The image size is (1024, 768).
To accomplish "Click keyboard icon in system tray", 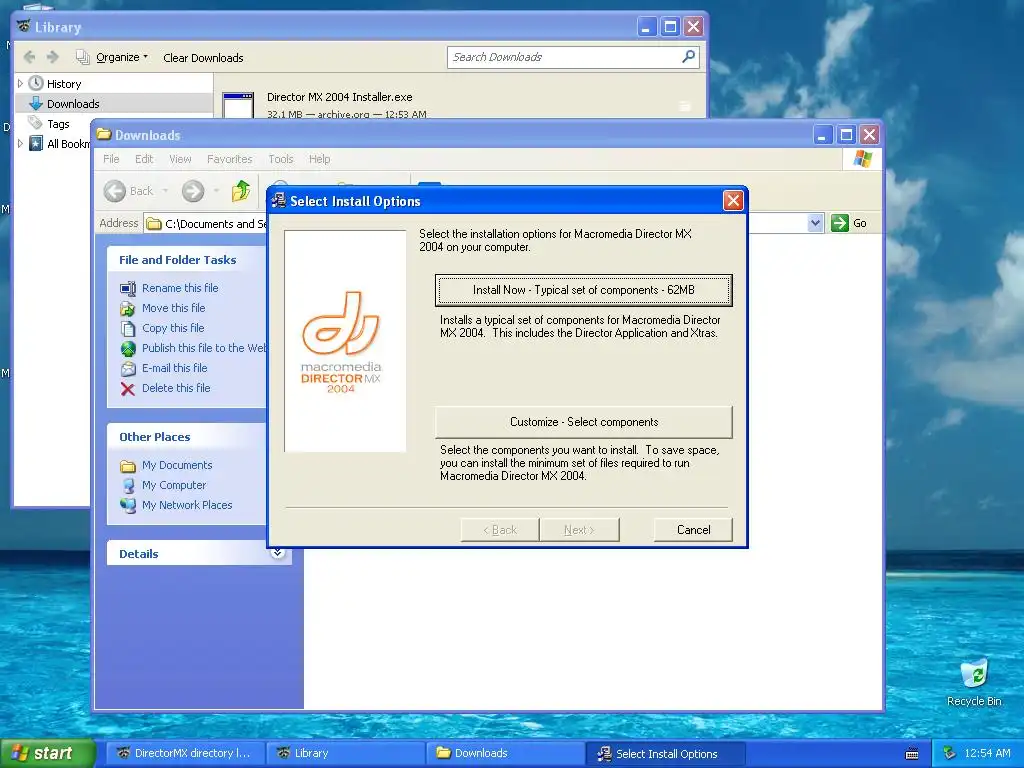I will 912,754.
